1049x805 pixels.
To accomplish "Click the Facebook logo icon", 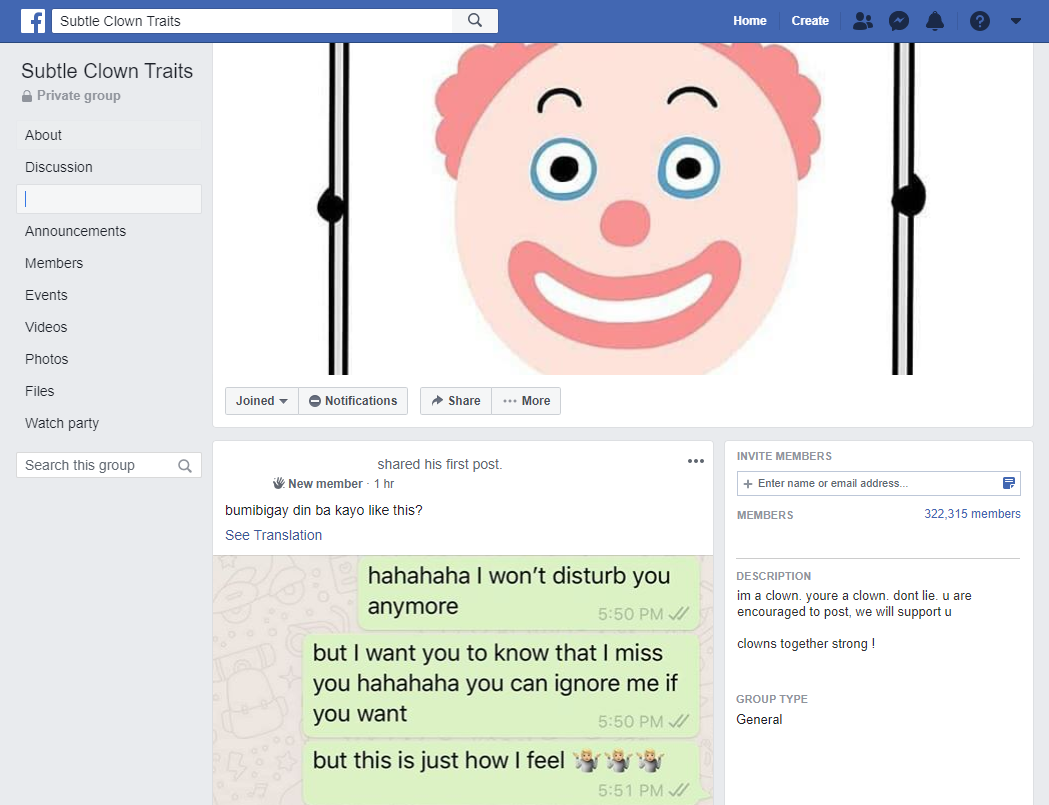I will (33, 21).
